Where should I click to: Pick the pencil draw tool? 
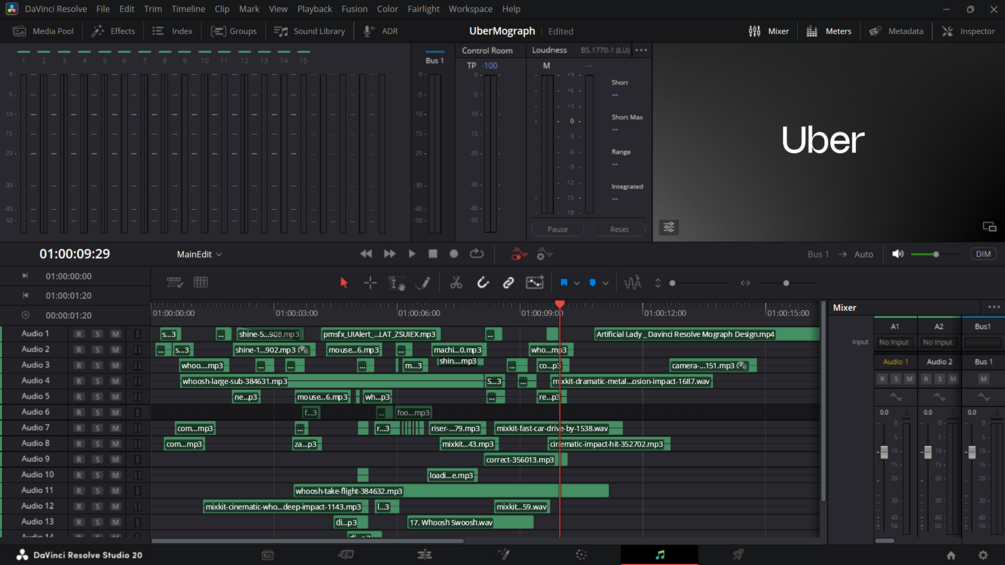[423, 282]
